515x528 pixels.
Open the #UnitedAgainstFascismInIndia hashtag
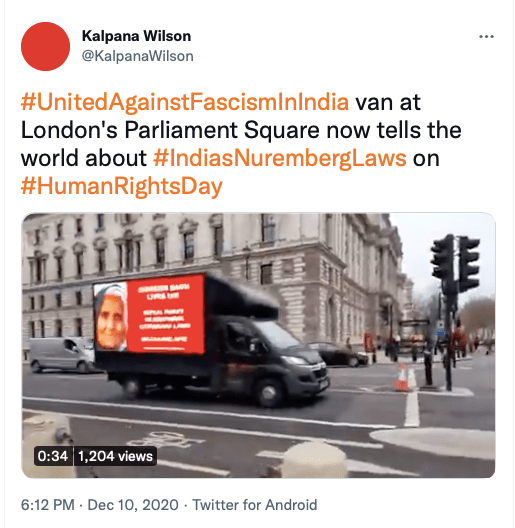[185, 102]
